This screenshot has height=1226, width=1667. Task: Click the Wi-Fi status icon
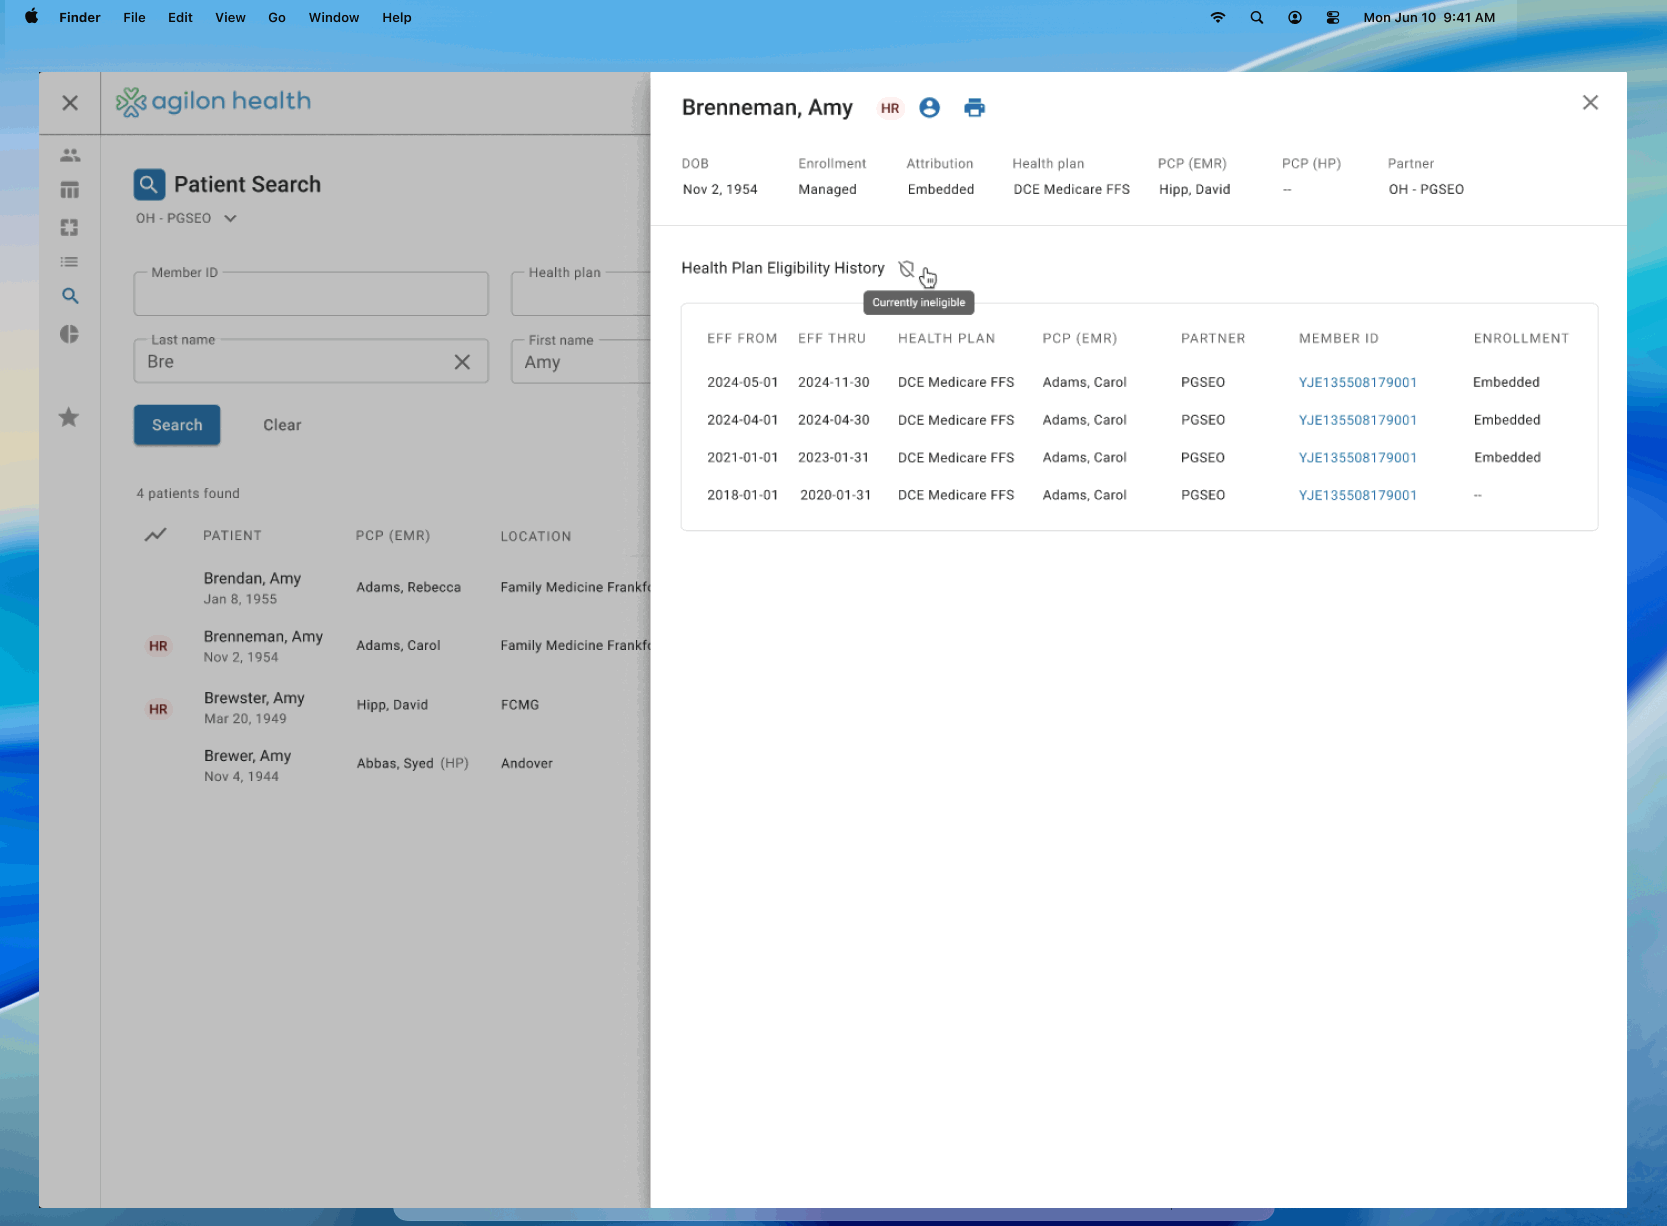click(x=1218, y=17)
